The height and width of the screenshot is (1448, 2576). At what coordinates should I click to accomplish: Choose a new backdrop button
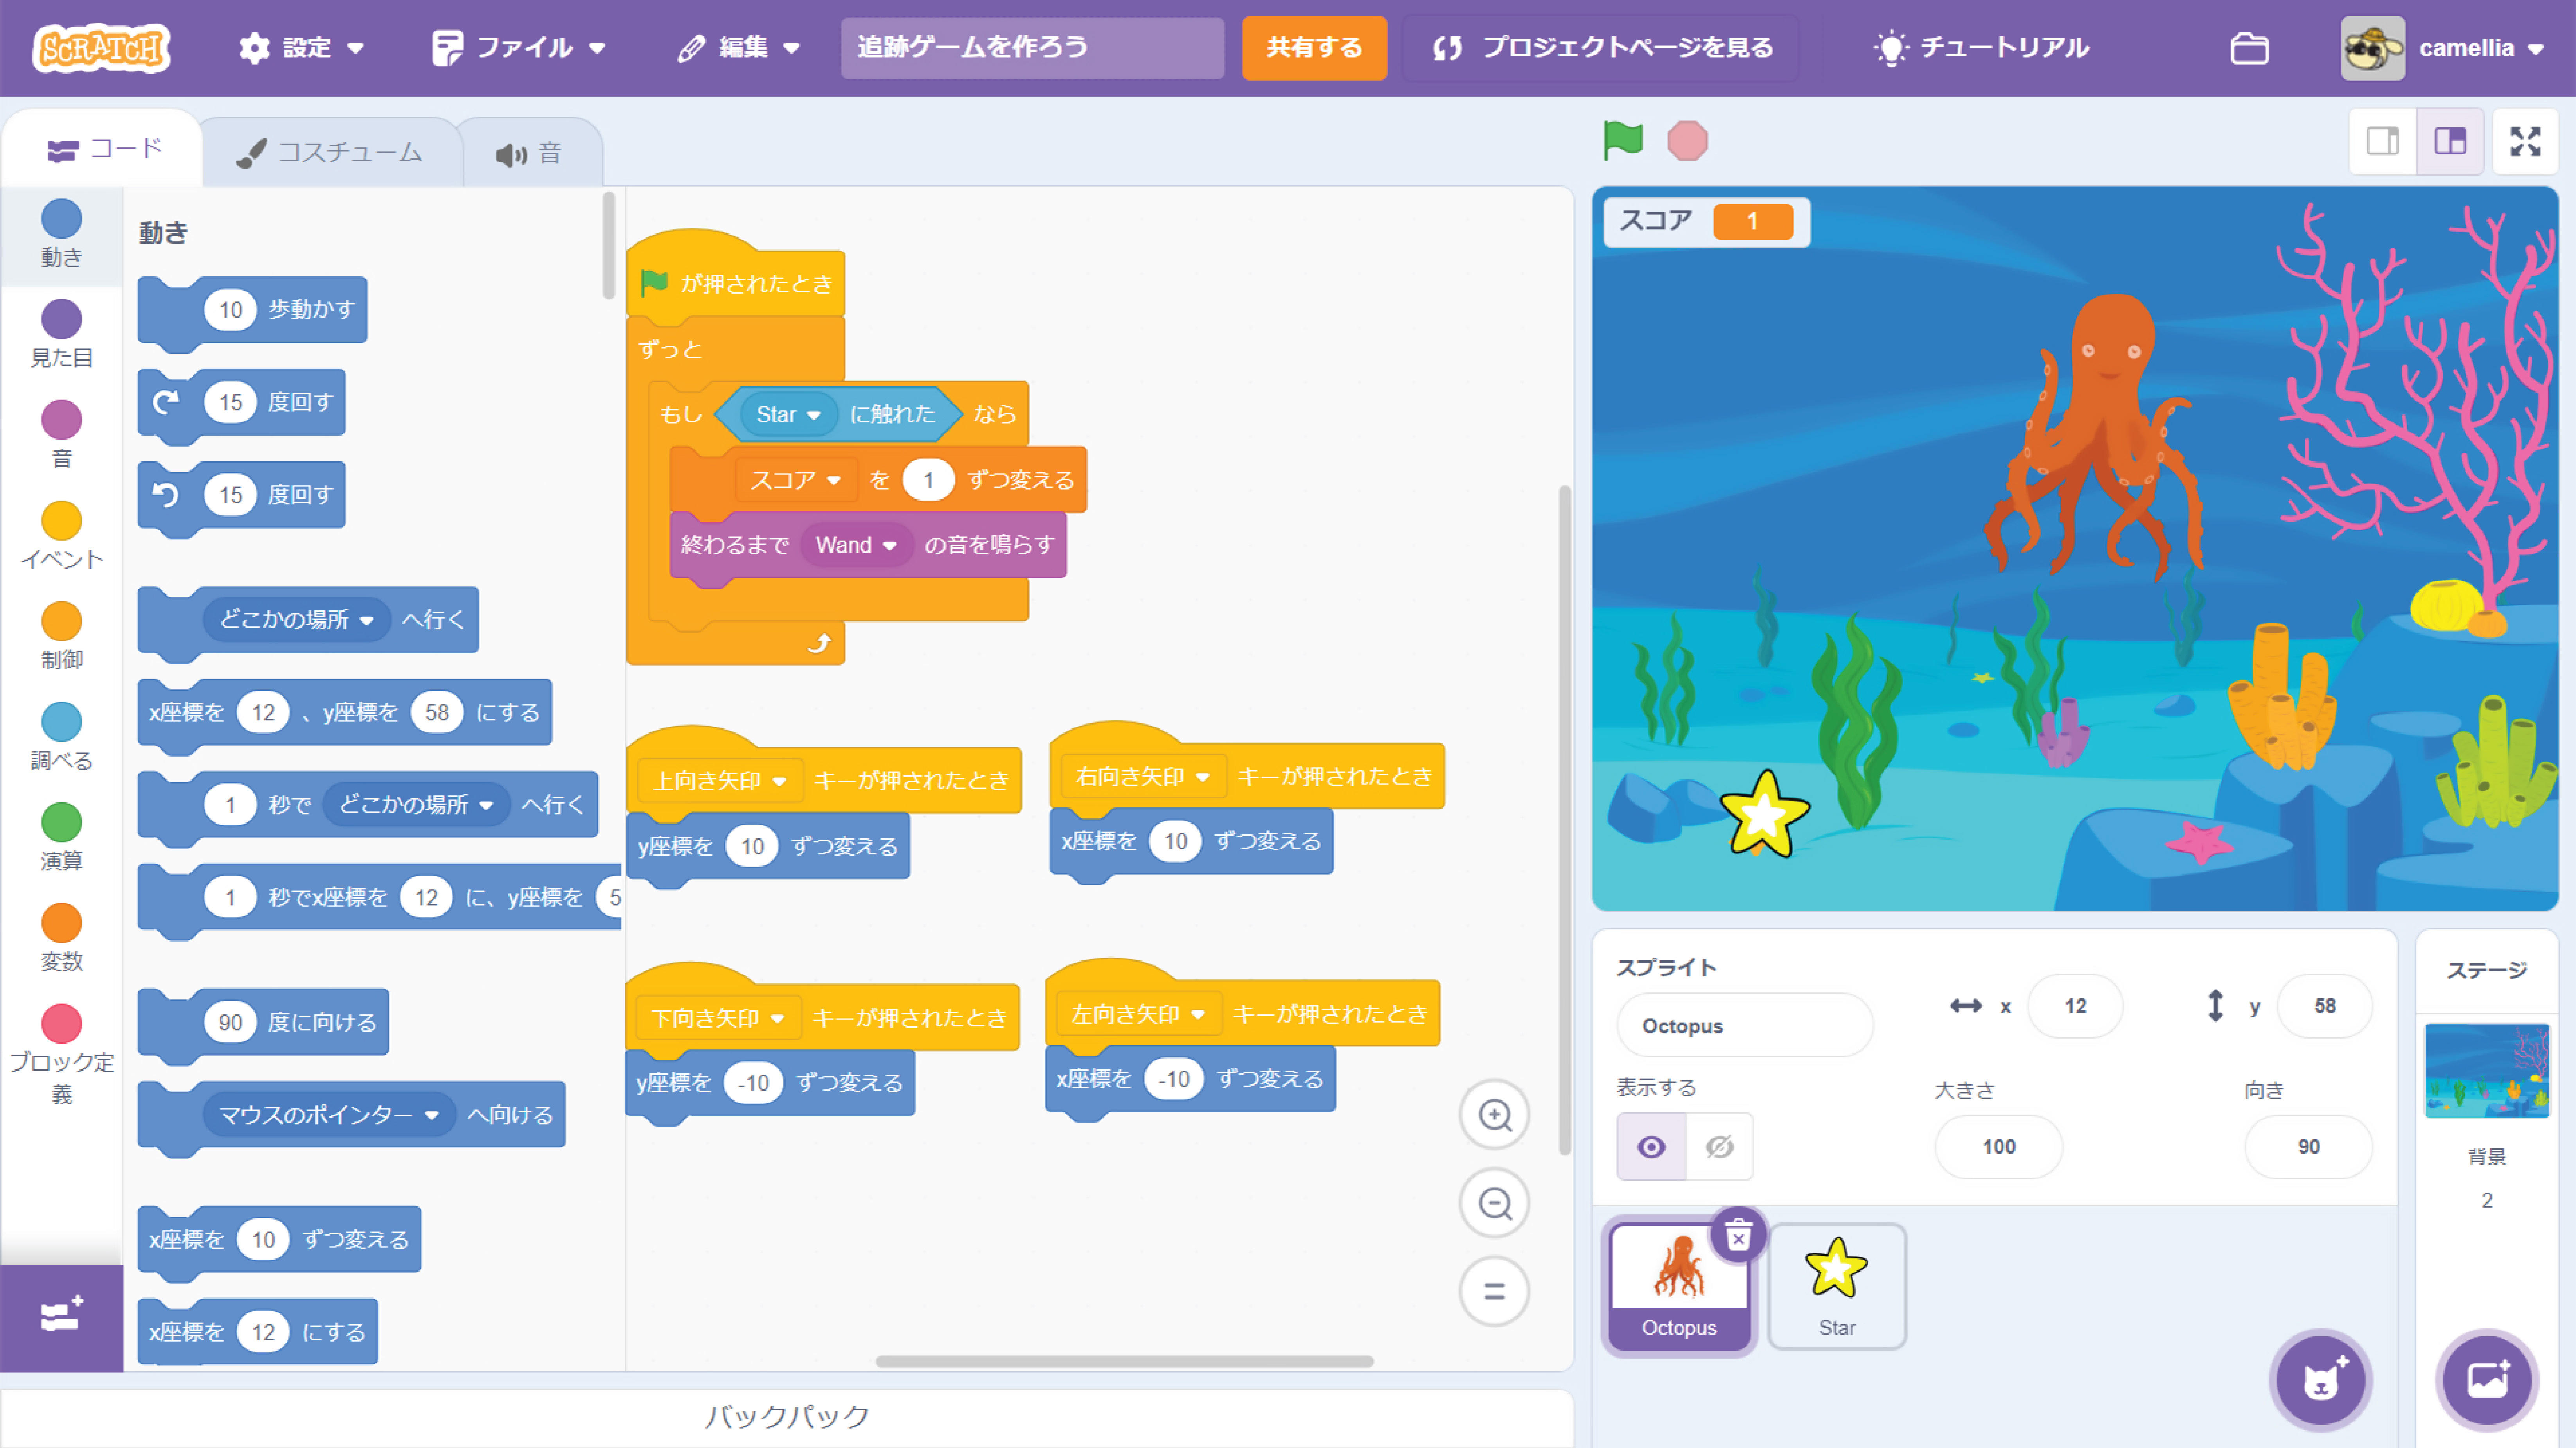(2487, 1380)
